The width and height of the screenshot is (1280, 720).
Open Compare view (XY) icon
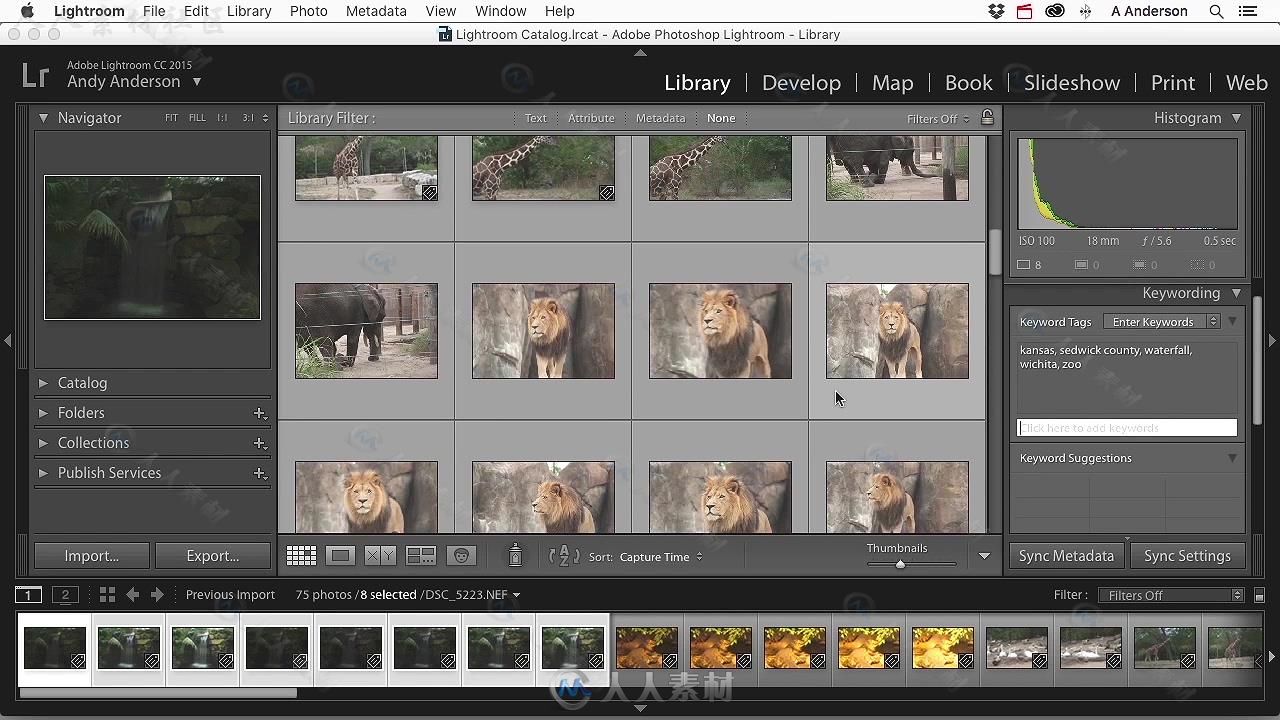pyautogui.click(x=380, y=556)
